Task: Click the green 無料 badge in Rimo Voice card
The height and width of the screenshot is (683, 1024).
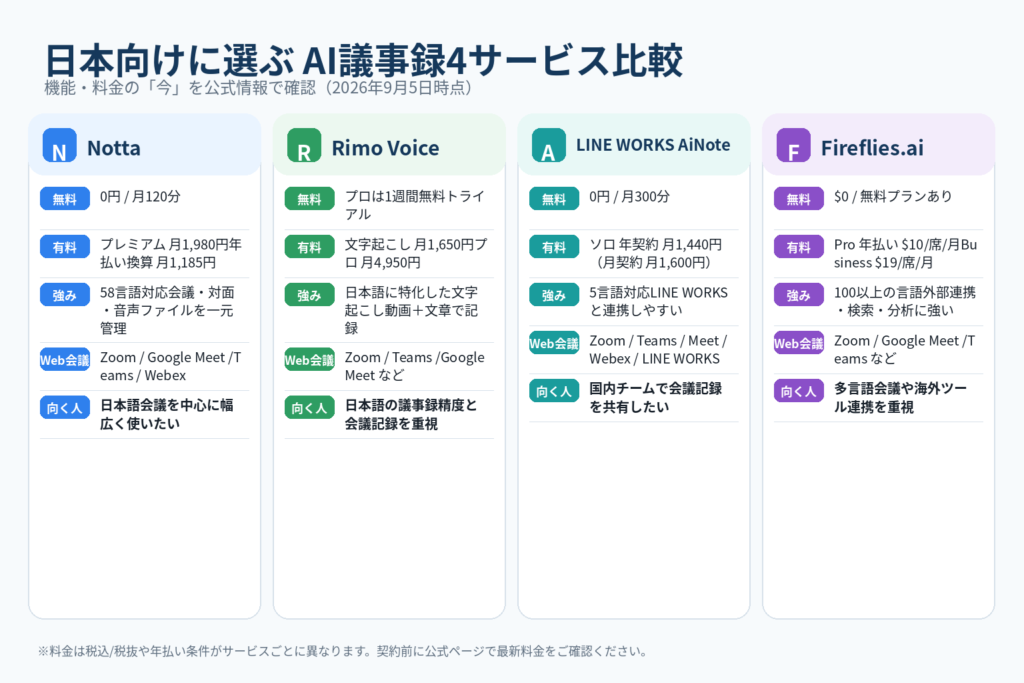Action: (310, 199)
